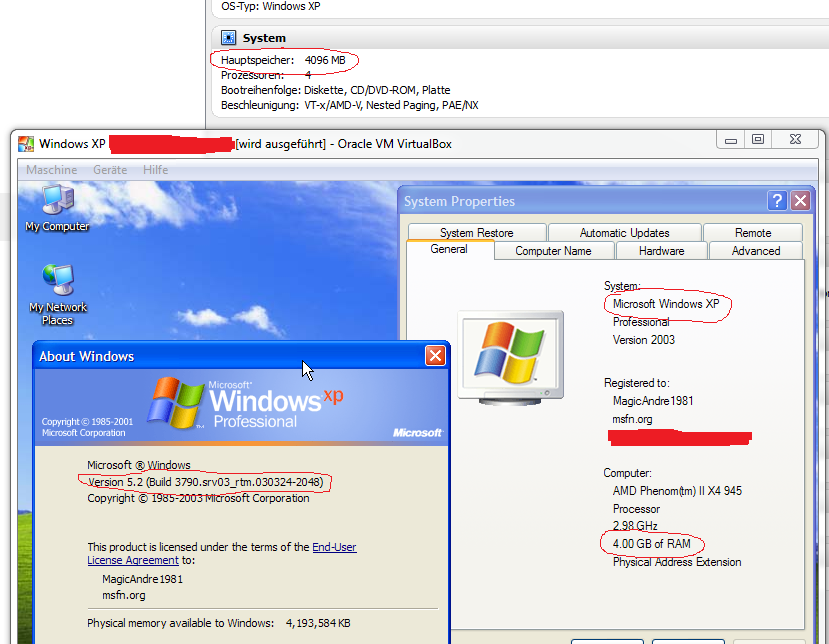Click the Windows logo monitor image
The image size is (829, 644).
point(511,357)
